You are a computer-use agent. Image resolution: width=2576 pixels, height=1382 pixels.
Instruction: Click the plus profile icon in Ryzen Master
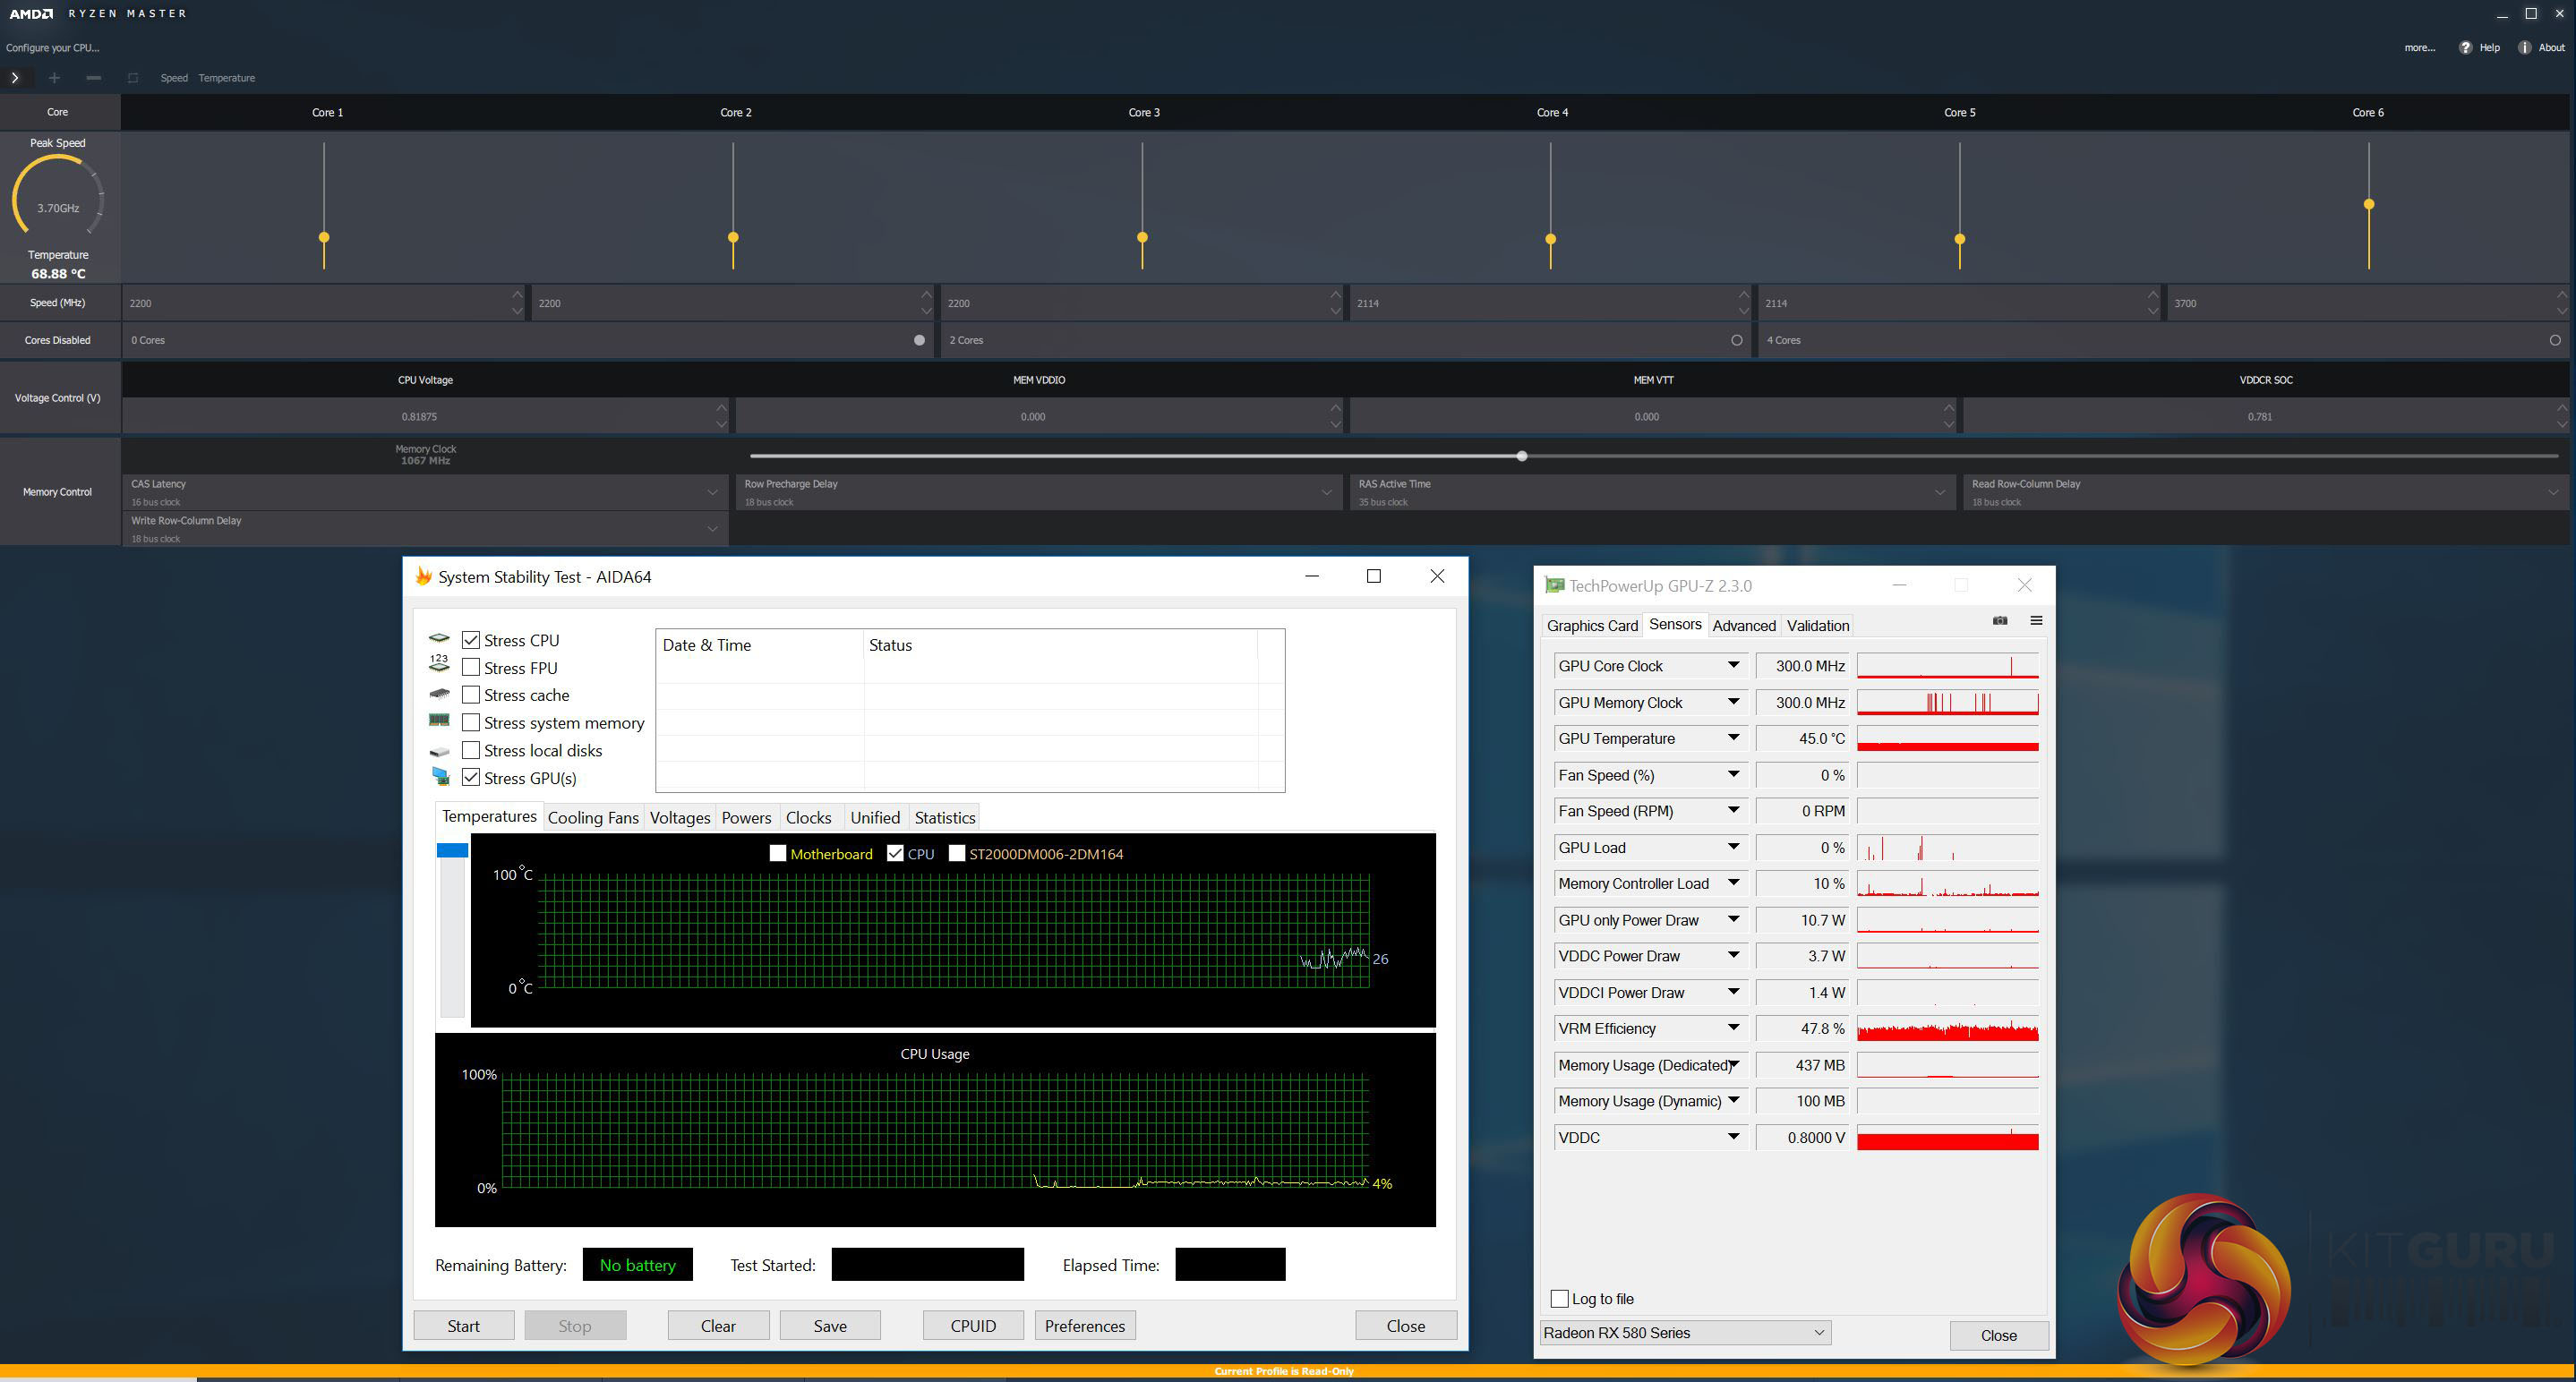coord(54,78)
